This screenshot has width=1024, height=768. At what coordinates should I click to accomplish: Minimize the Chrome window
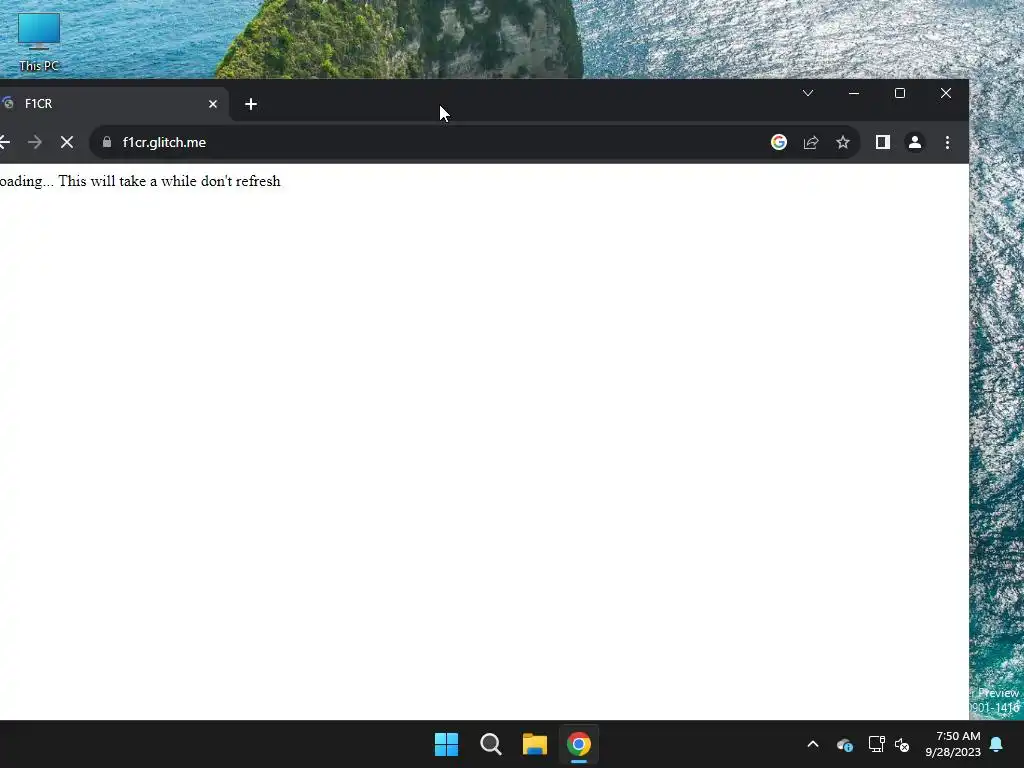tap(854, 93)
